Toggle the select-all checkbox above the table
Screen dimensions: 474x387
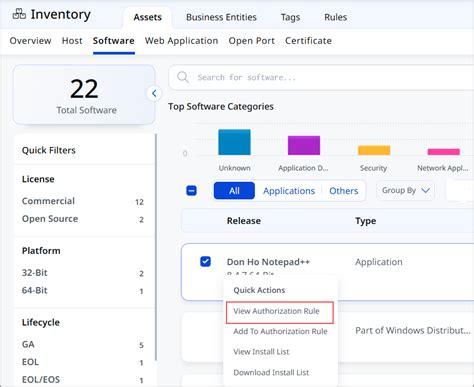coord(191,191)
